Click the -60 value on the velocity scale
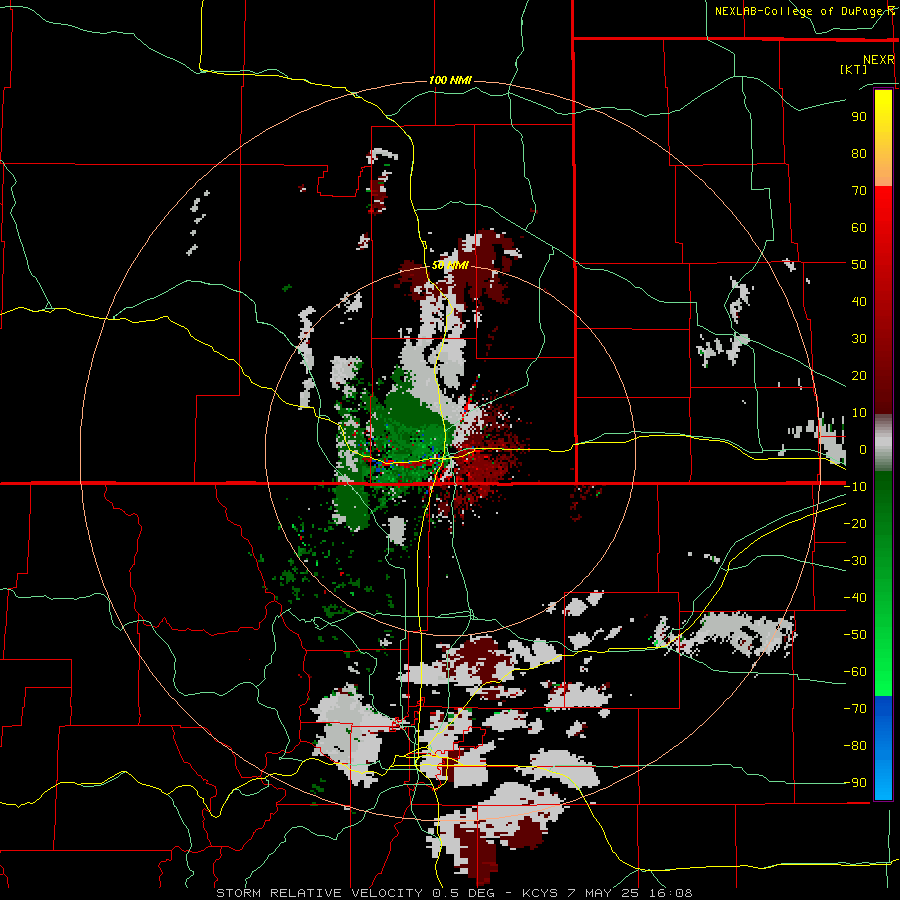Viewport: 900px width, 900px height. [x=855, y=672]
